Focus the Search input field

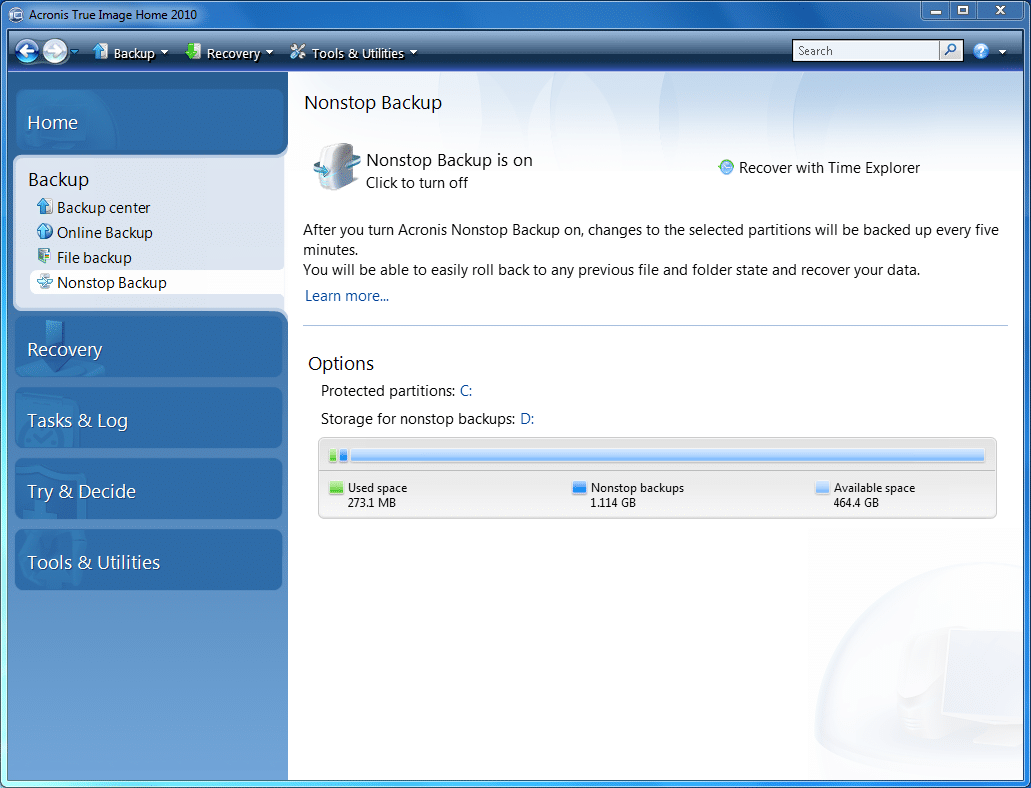865,51
